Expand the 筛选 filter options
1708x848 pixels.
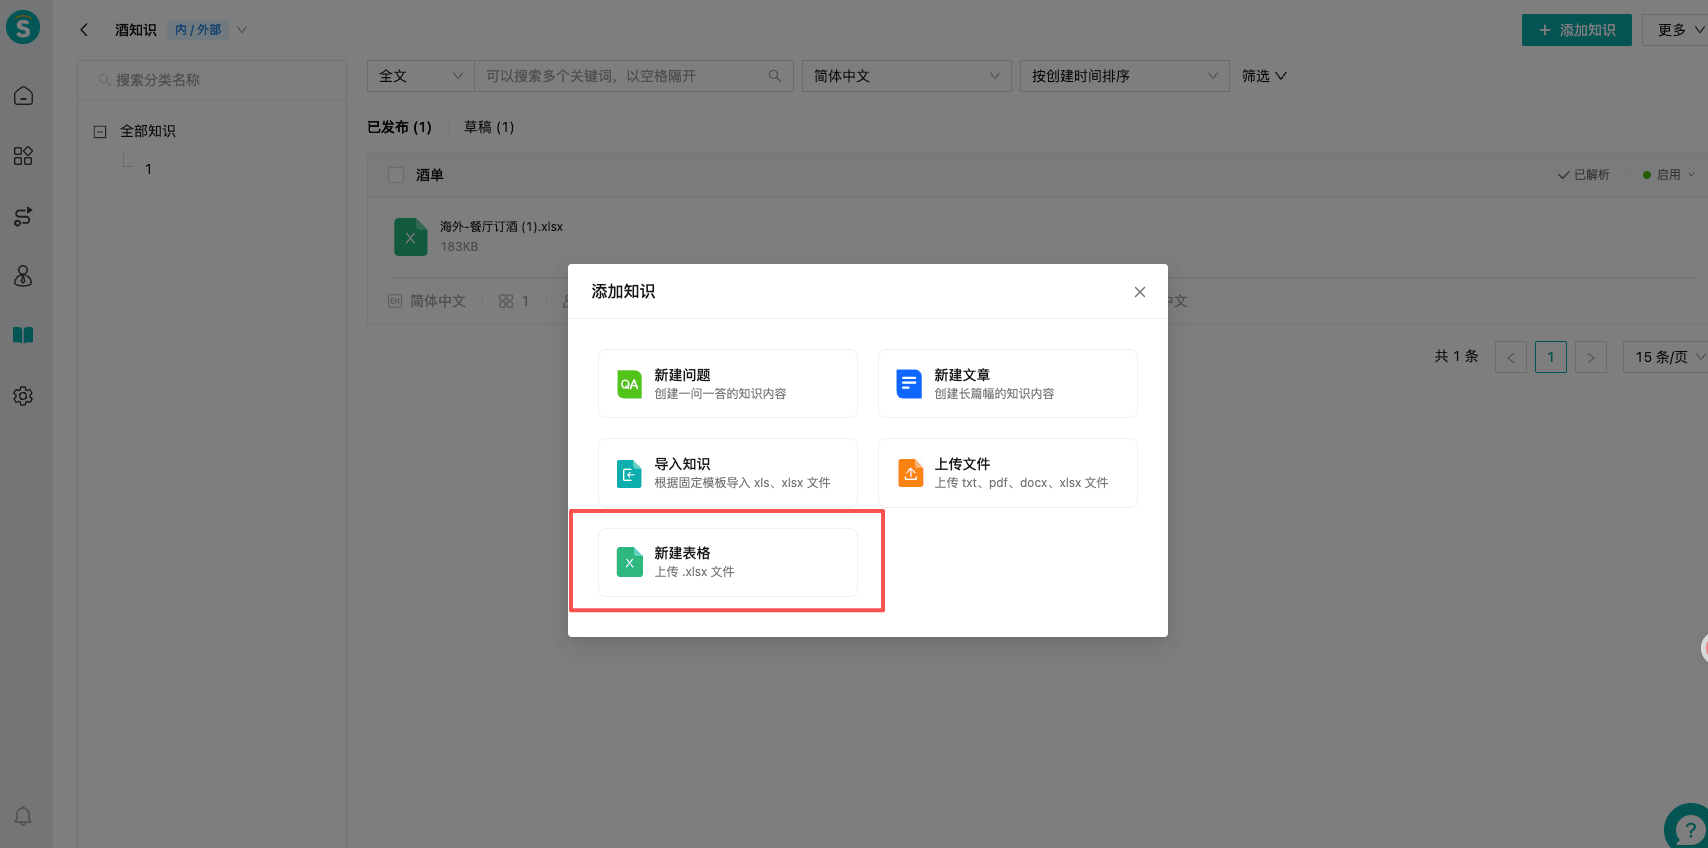1264,76
